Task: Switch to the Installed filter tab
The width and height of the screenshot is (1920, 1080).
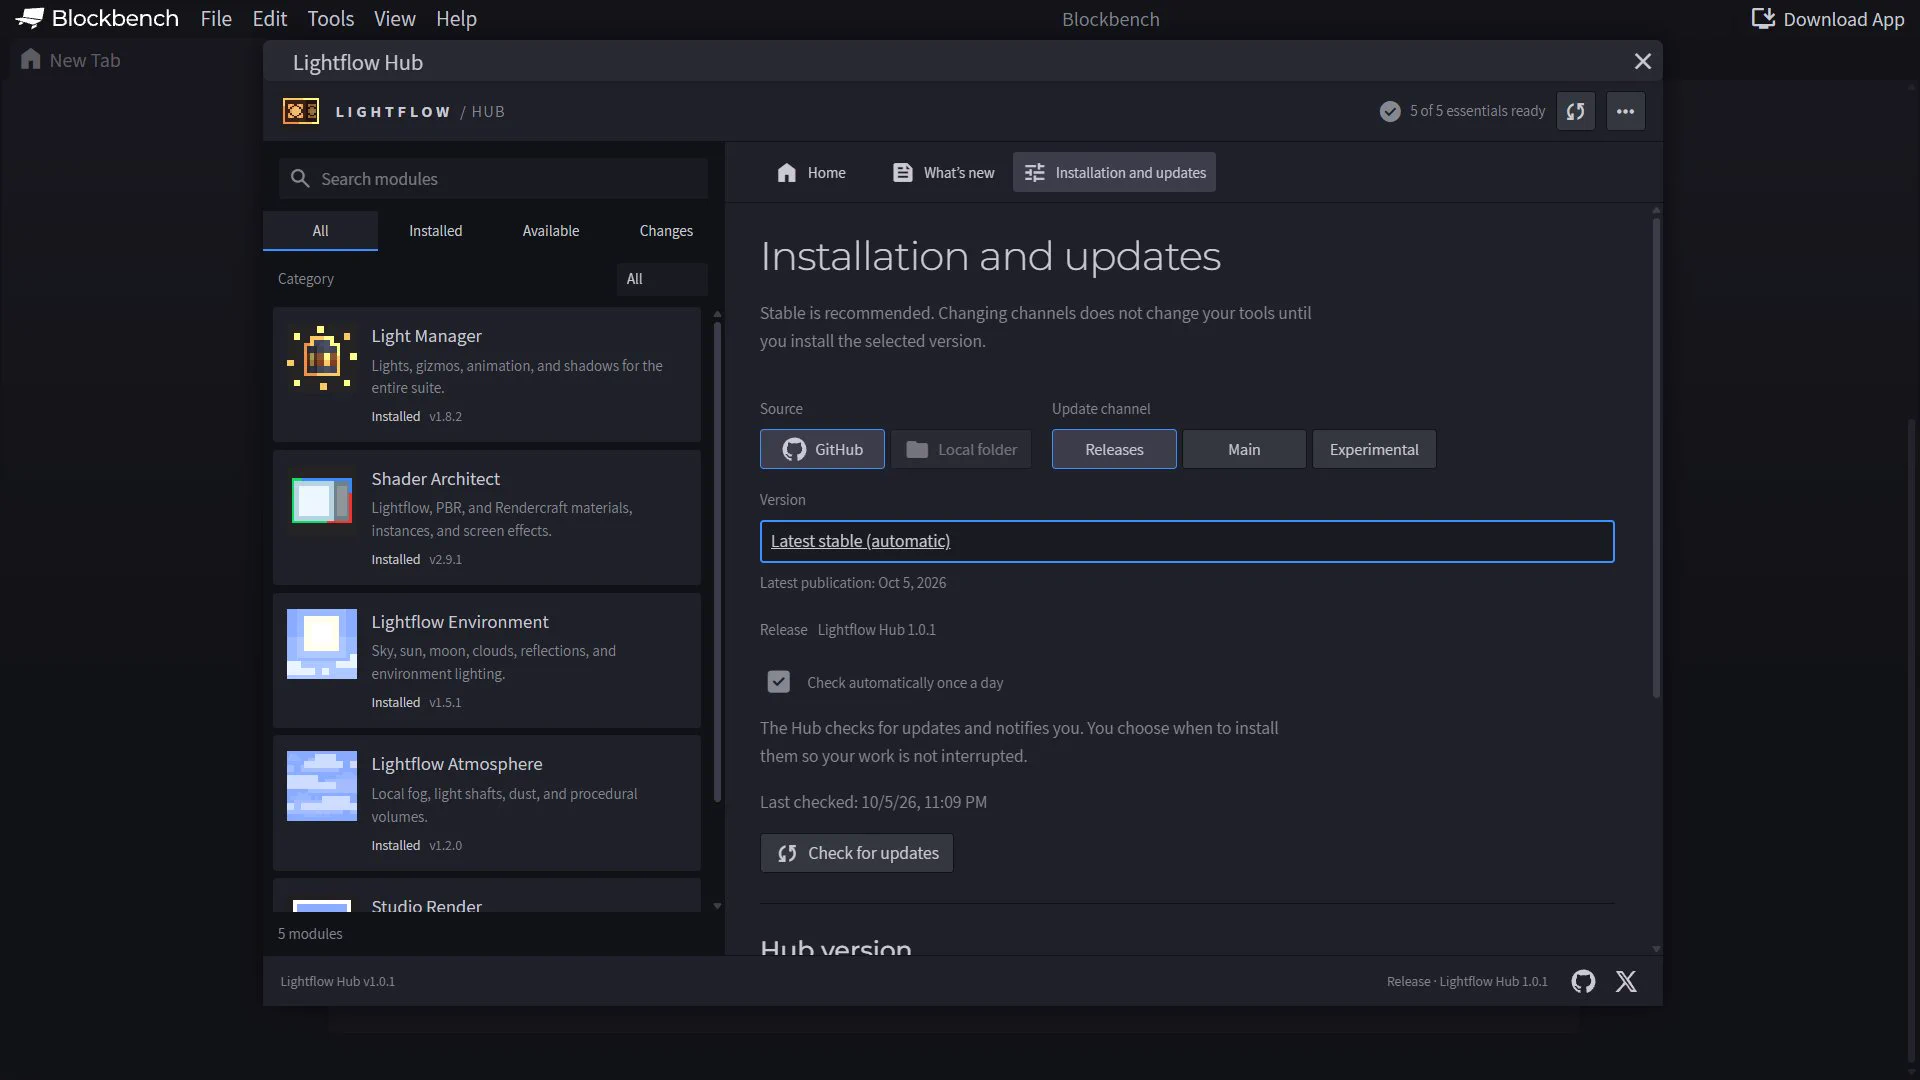Action: (x=436, y=231)
